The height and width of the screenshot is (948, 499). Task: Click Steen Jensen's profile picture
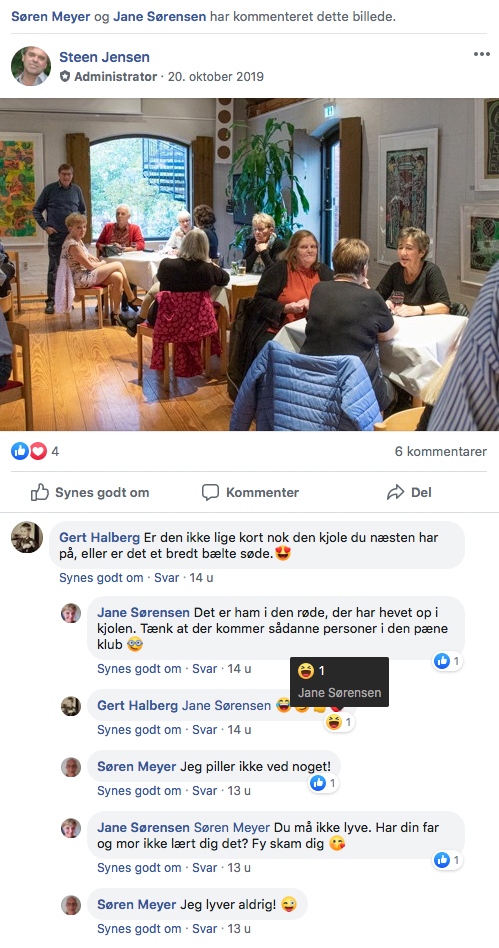click(x=30, y=66)
